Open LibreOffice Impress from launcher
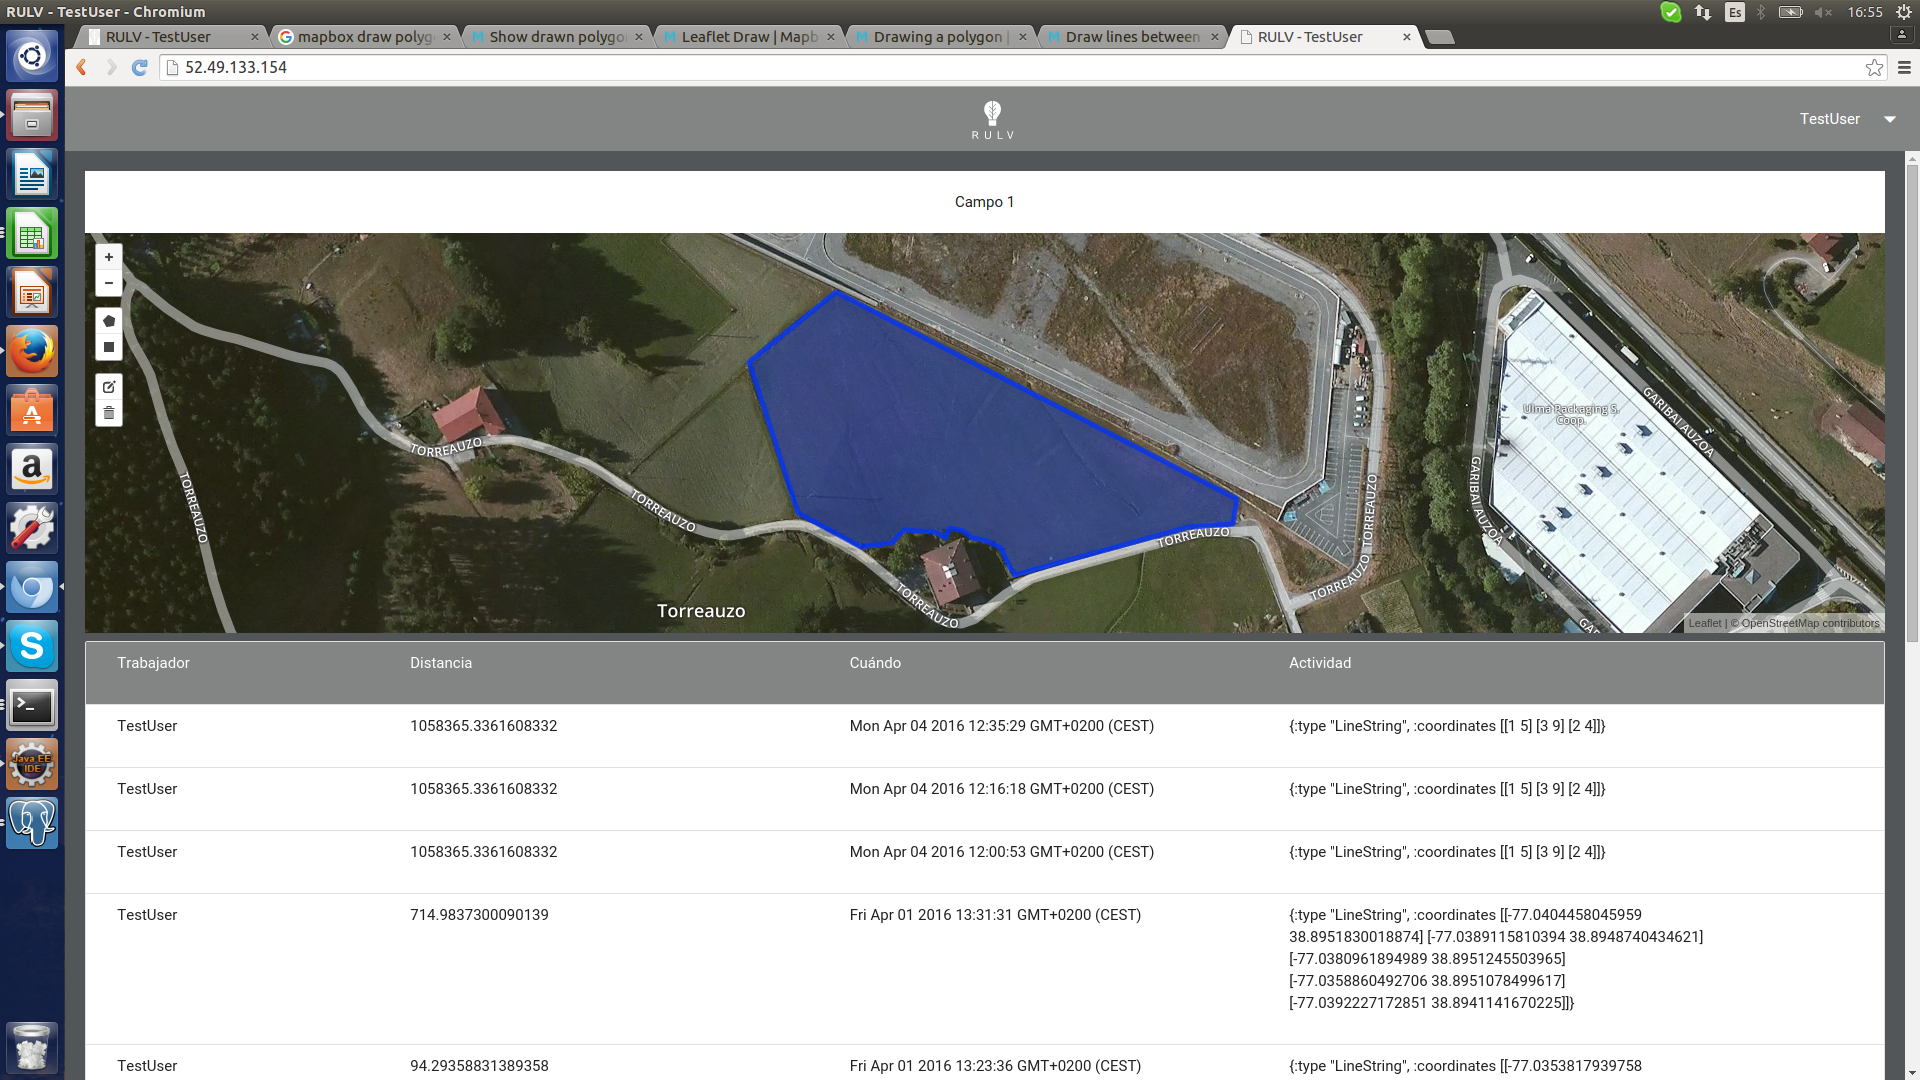Screen dimensions: 1920x1080 coord(32,292)
